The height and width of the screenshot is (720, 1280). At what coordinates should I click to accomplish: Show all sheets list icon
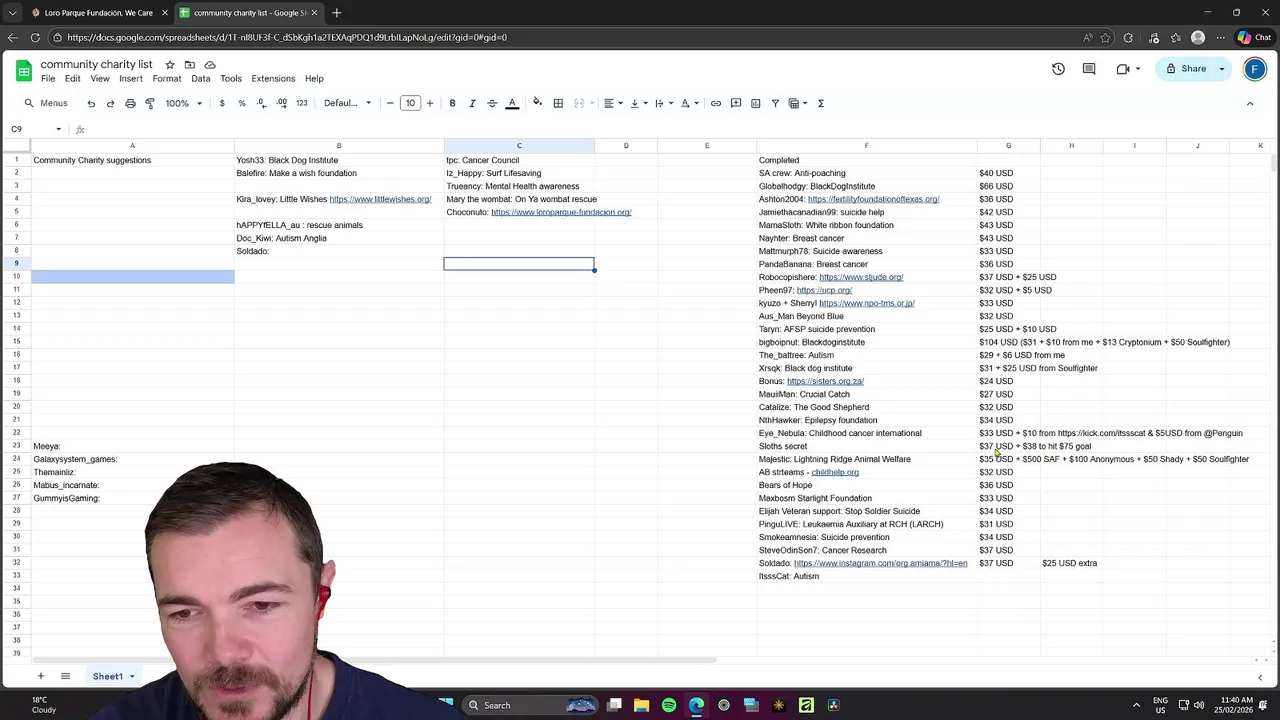point(65,676)
